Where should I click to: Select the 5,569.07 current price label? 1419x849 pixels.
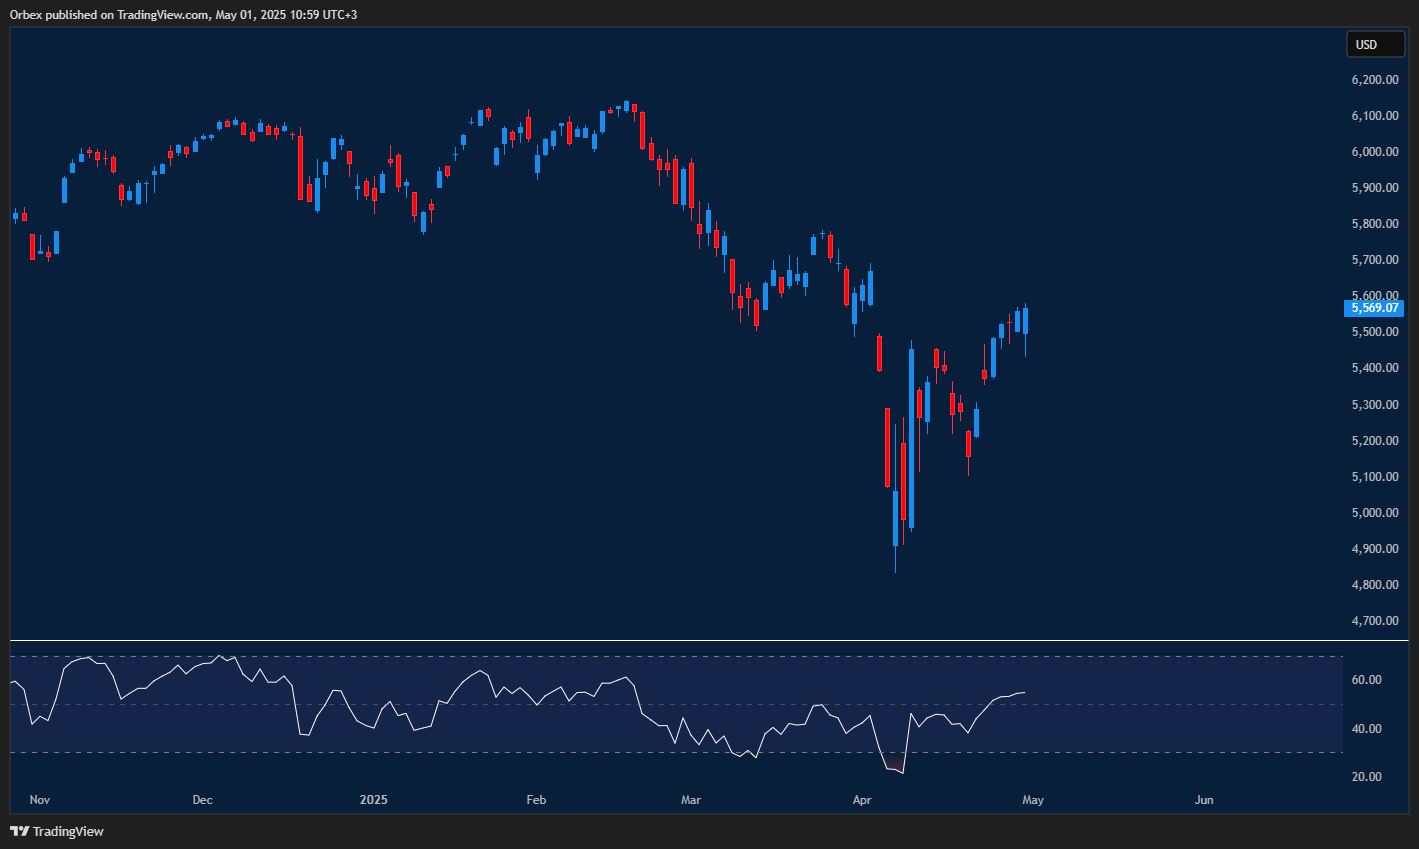click(x=1374, y=308)
